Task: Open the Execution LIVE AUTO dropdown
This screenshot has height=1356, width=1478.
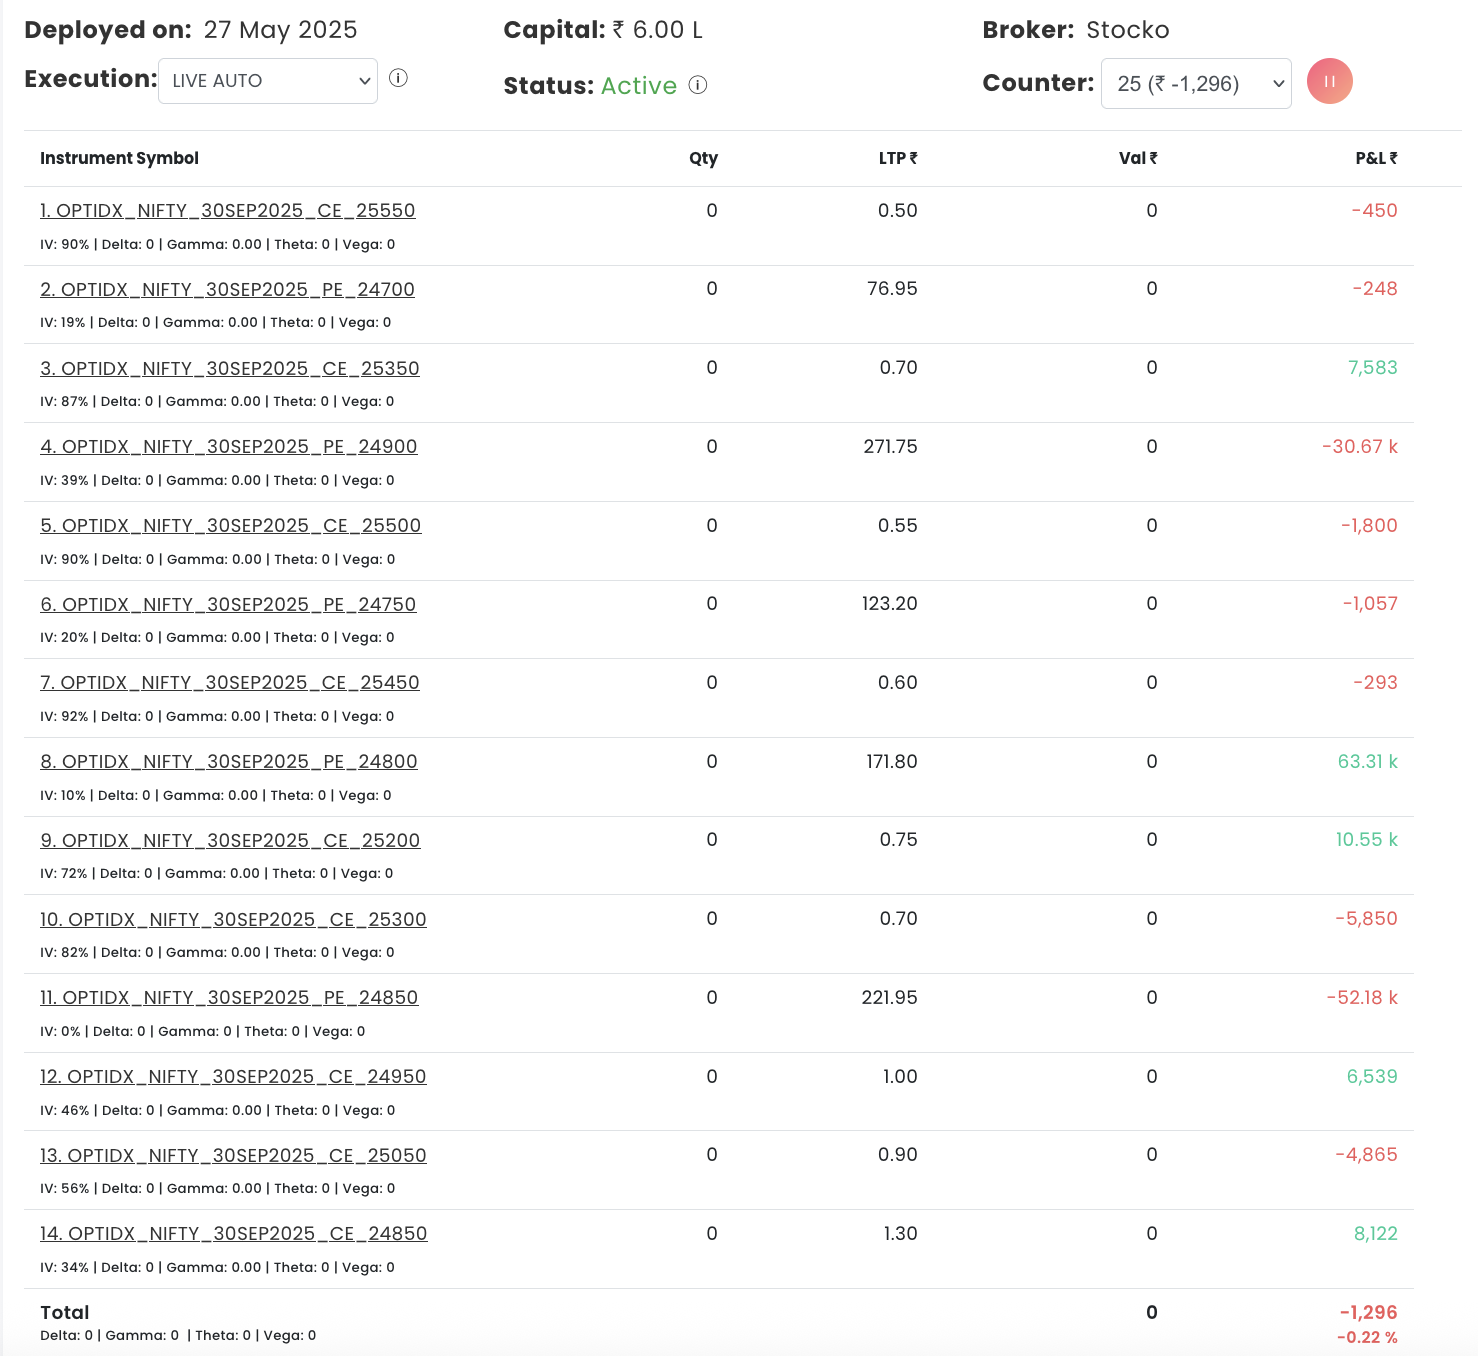Action: coord(268,81)
